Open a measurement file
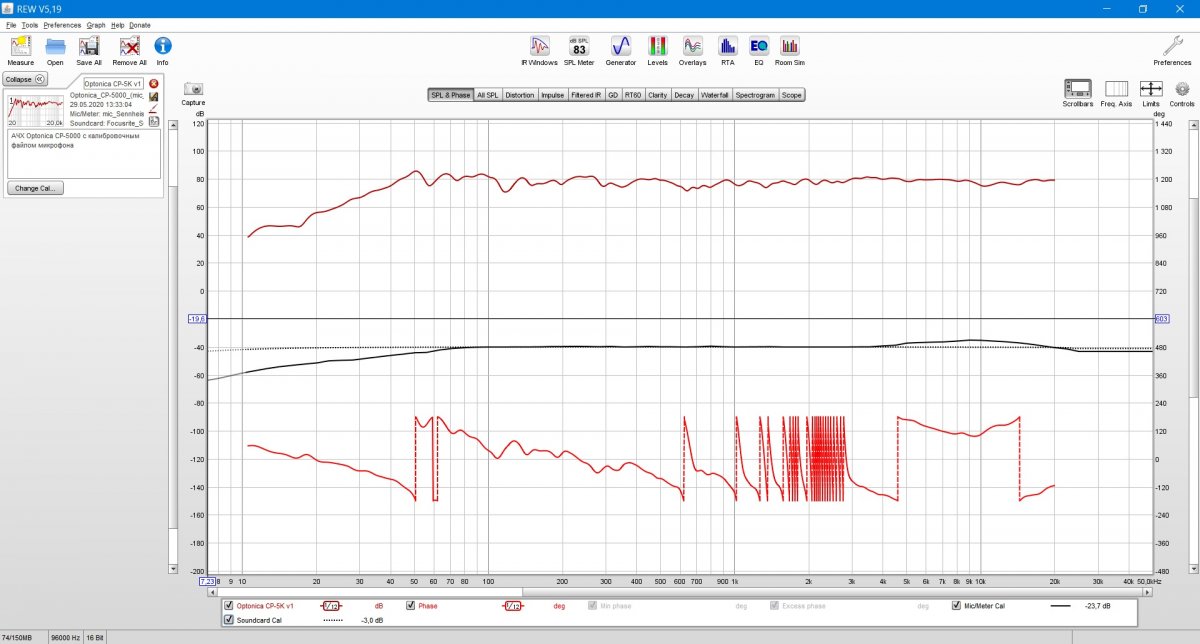 coord(55,50)
